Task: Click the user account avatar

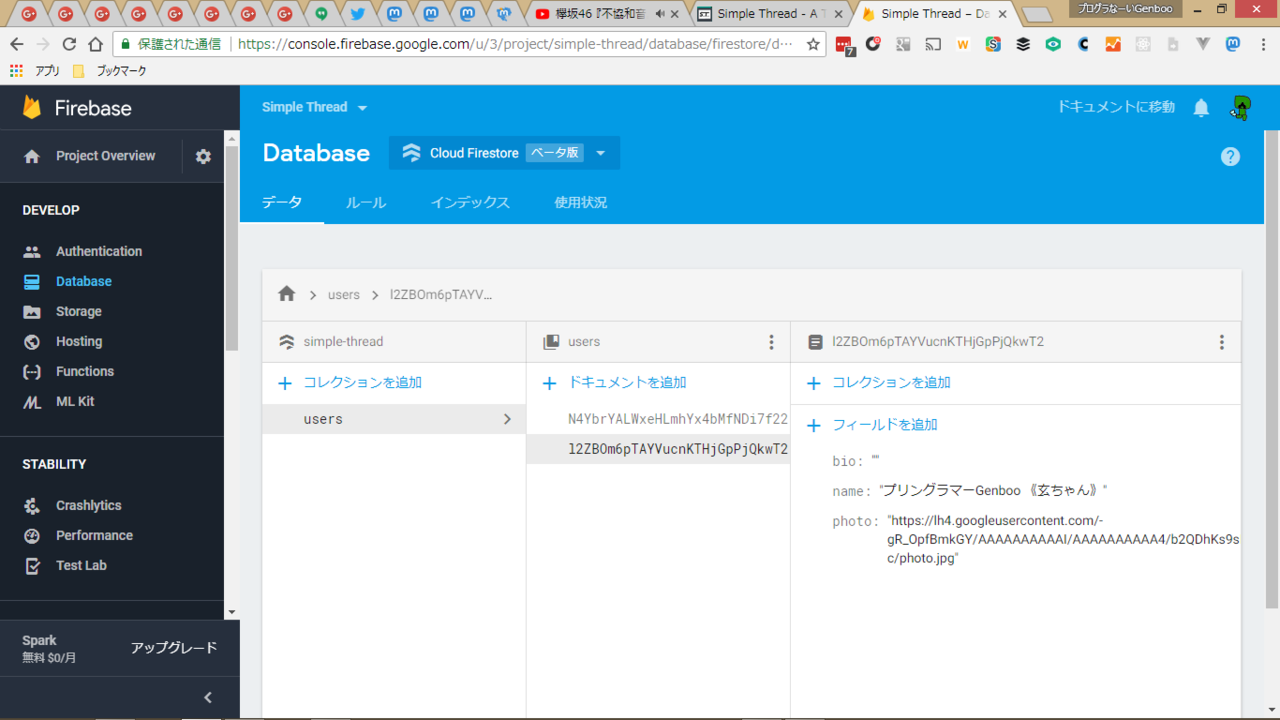Action: (x=1240, y=108)
